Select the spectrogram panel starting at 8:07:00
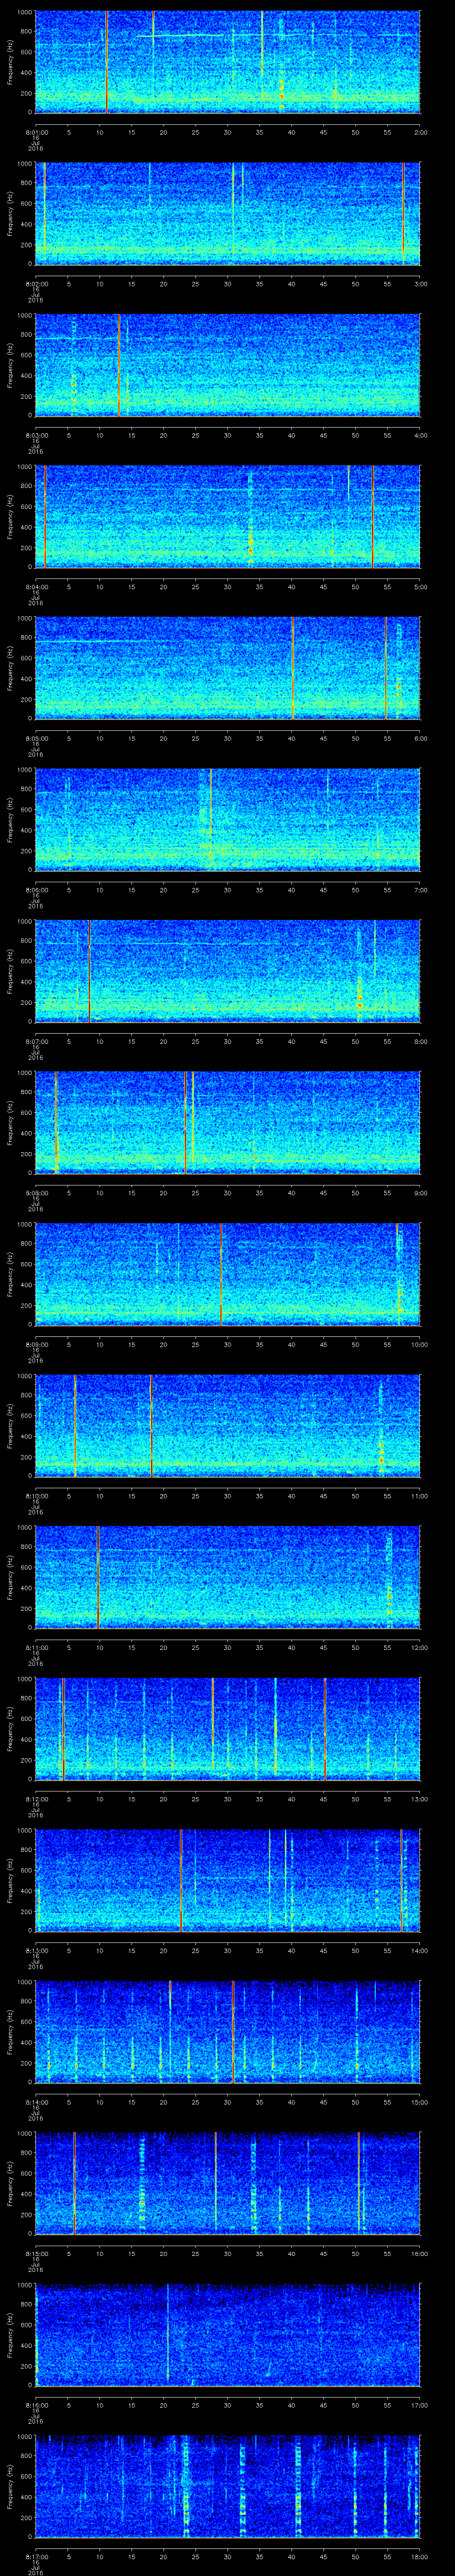This screenshot has height=2576, width=455. (227, 971)
